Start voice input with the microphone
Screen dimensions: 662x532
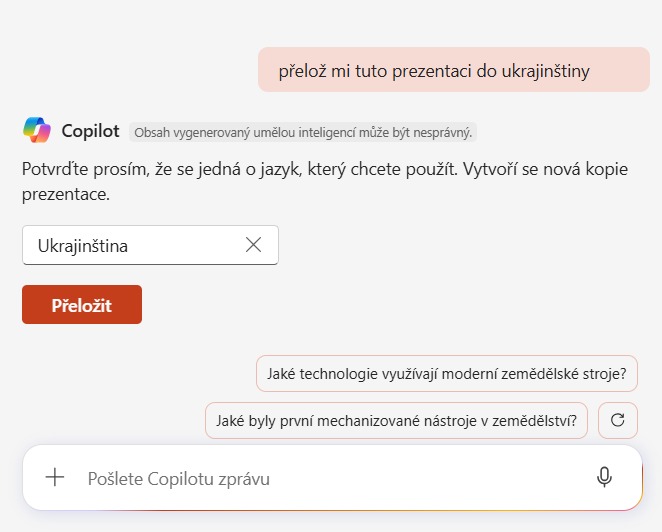604,478
